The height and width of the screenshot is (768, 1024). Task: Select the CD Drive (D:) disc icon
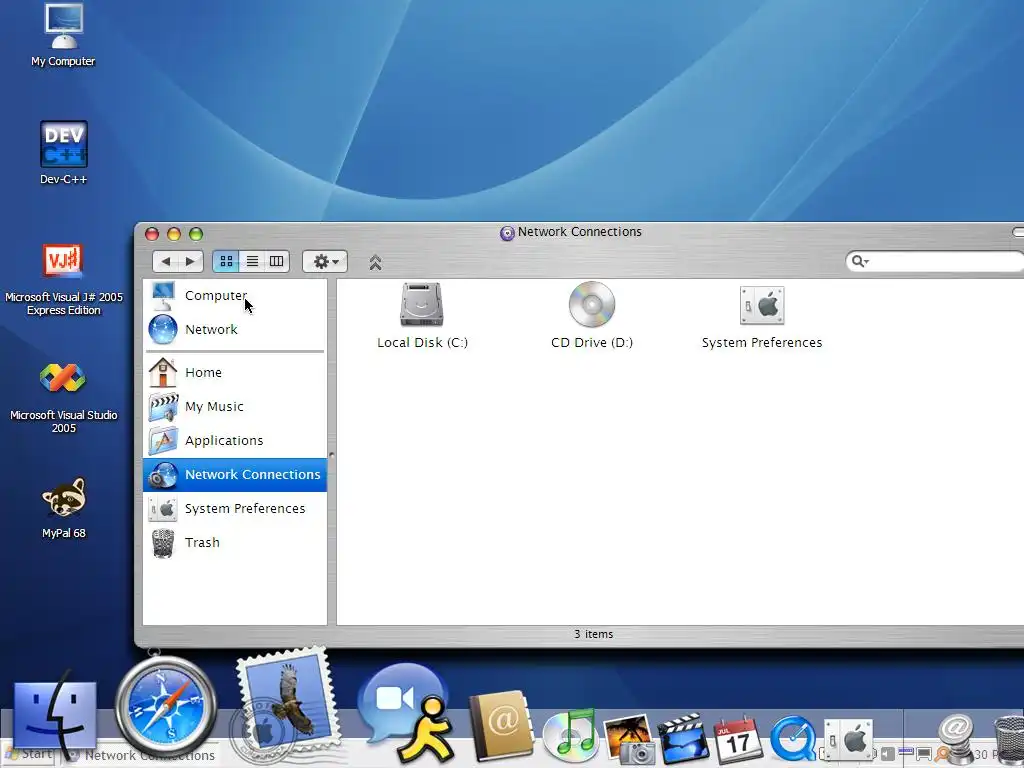(592, 304)
